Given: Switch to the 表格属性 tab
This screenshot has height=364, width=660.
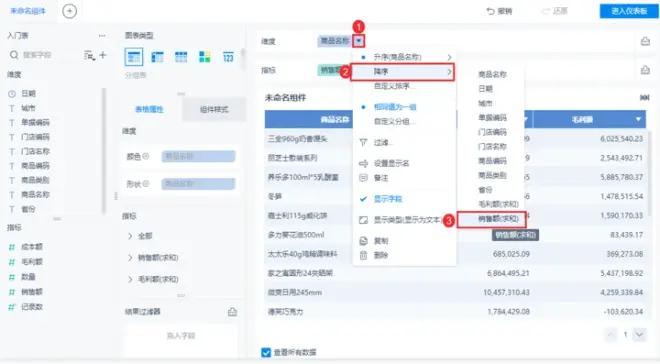Looking at the screenshot, I should click(x=149, y=109).
